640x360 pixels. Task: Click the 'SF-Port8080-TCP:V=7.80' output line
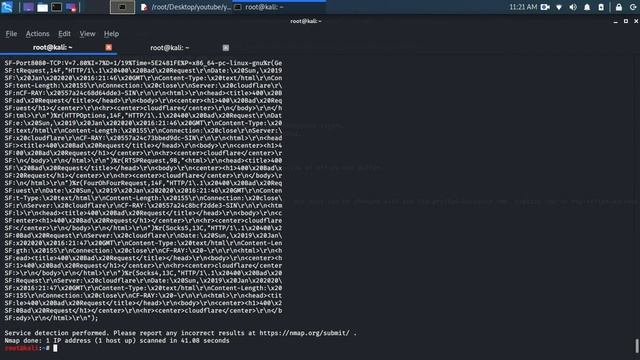point(143,63)
